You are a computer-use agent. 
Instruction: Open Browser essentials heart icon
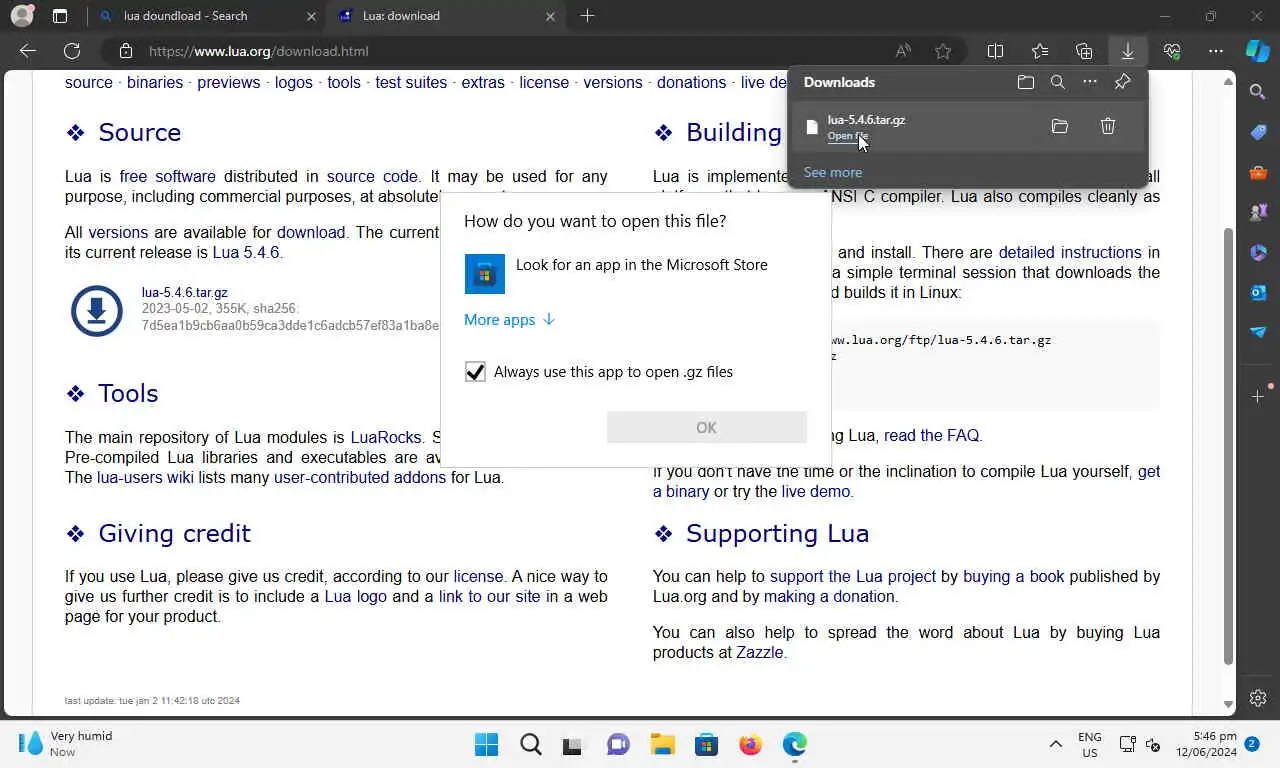click(x=1172, y=51)
